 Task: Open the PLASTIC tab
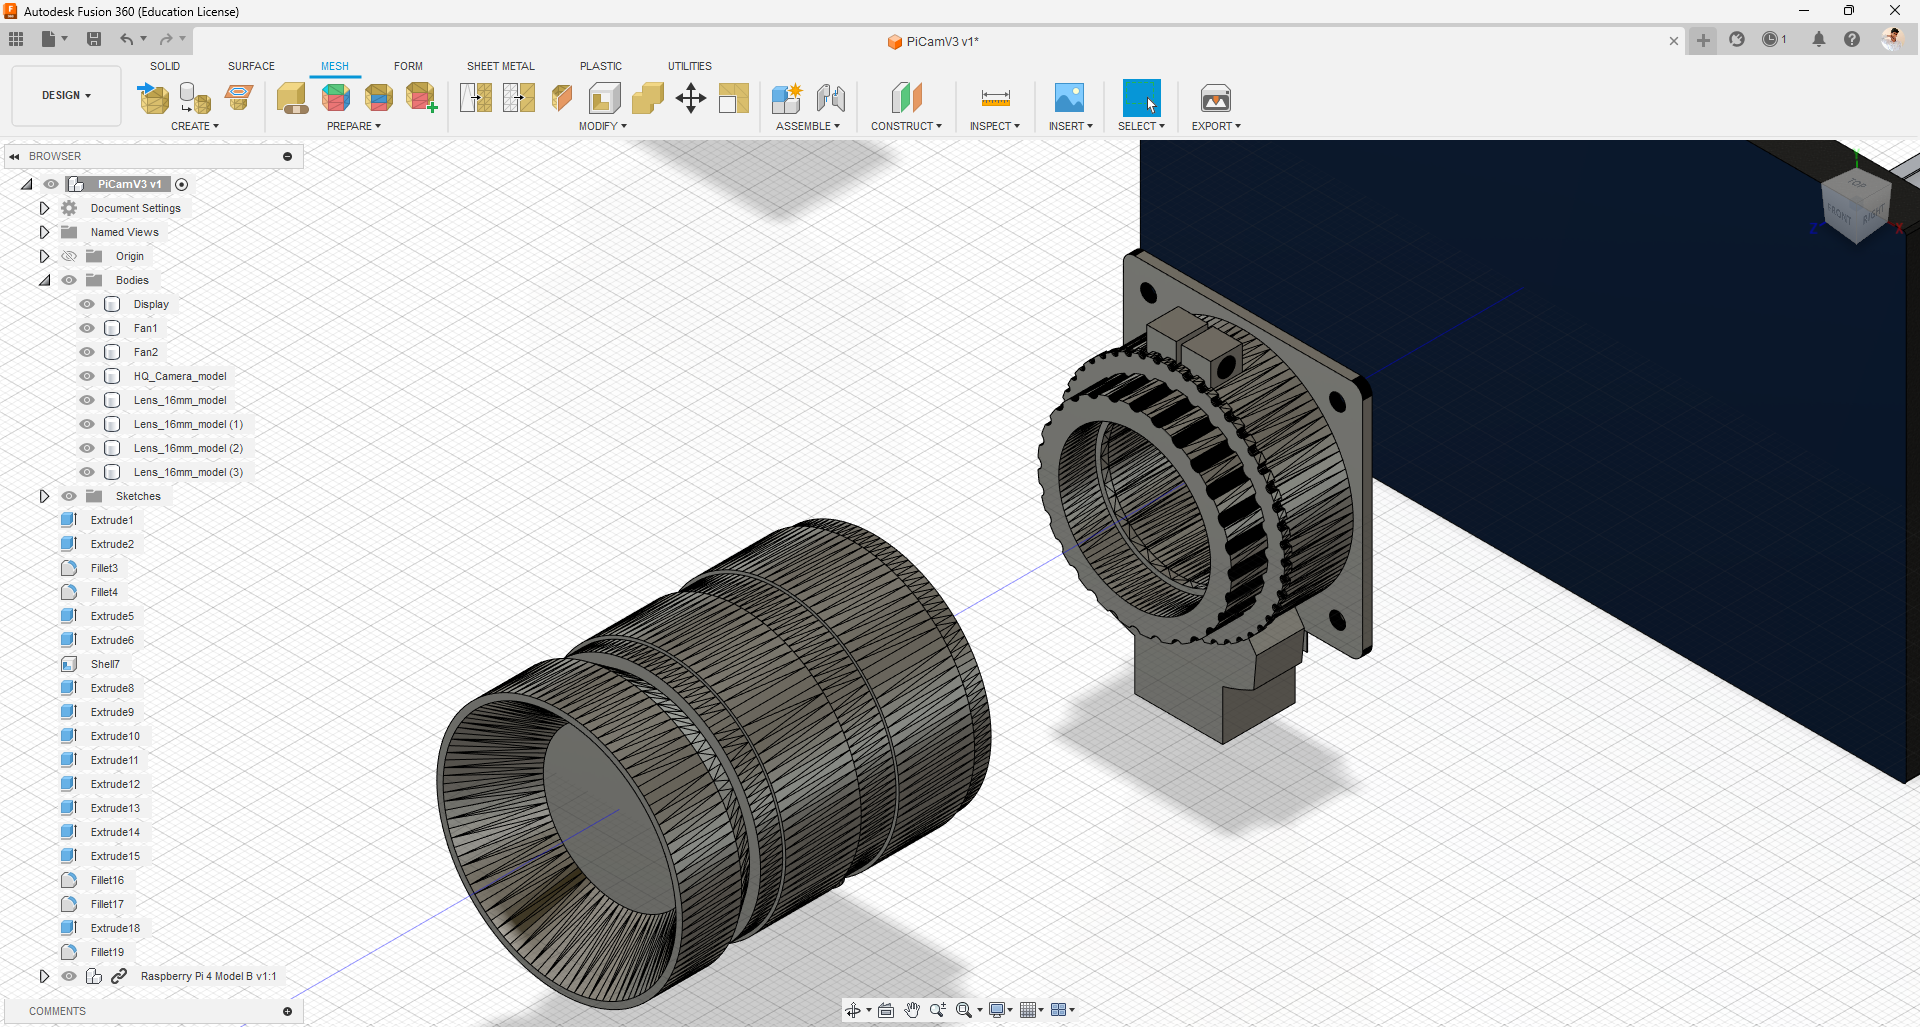pos(601,66)
